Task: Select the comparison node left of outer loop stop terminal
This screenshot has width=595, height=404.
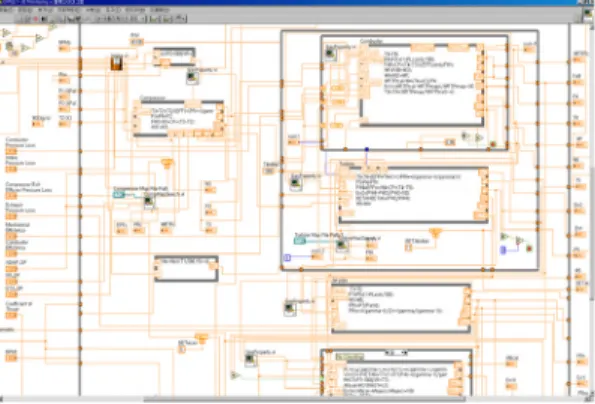Action: [519, 241]
